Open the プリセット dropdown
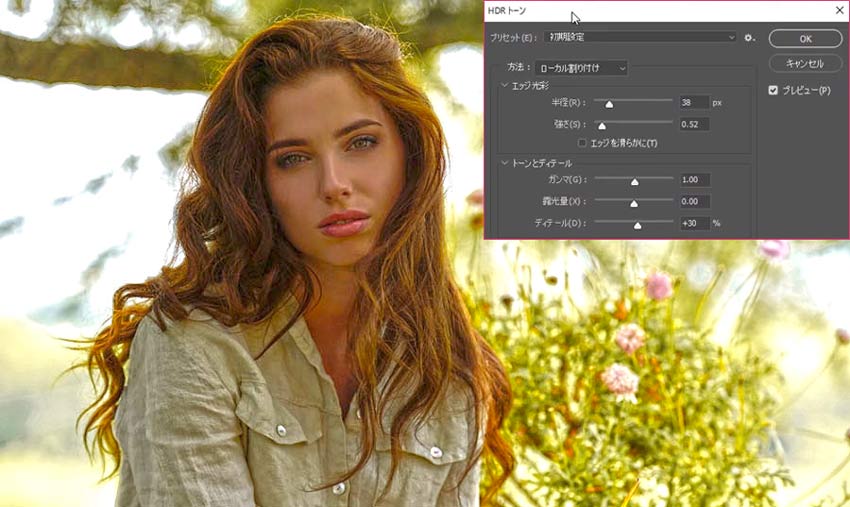Viewport: 850px width, 507px height. coord(640,37)
